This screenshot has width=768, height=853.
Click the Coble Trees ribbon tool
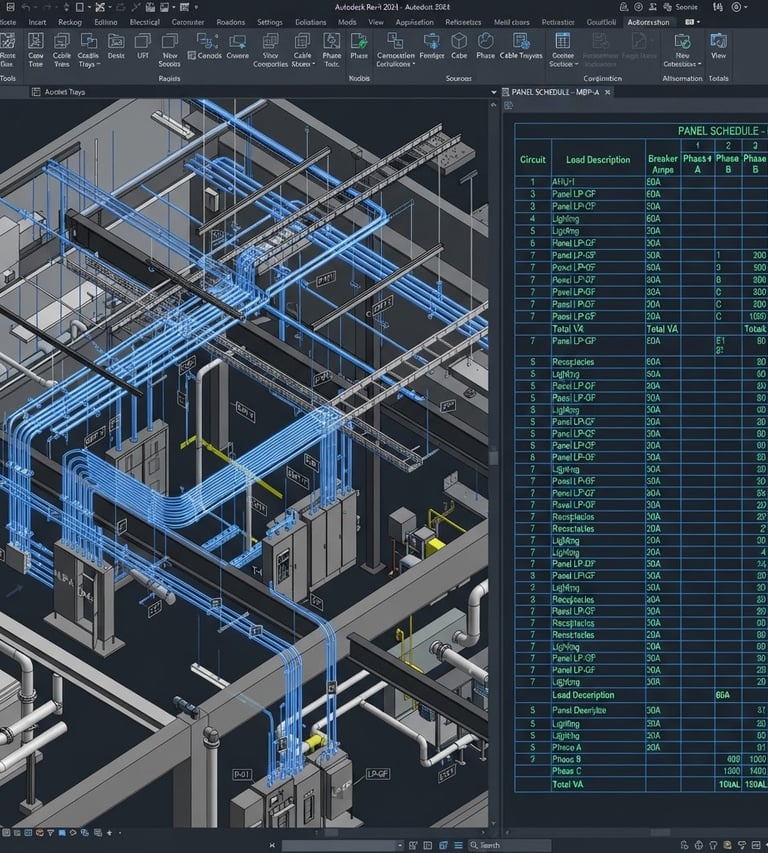[61, 50]
